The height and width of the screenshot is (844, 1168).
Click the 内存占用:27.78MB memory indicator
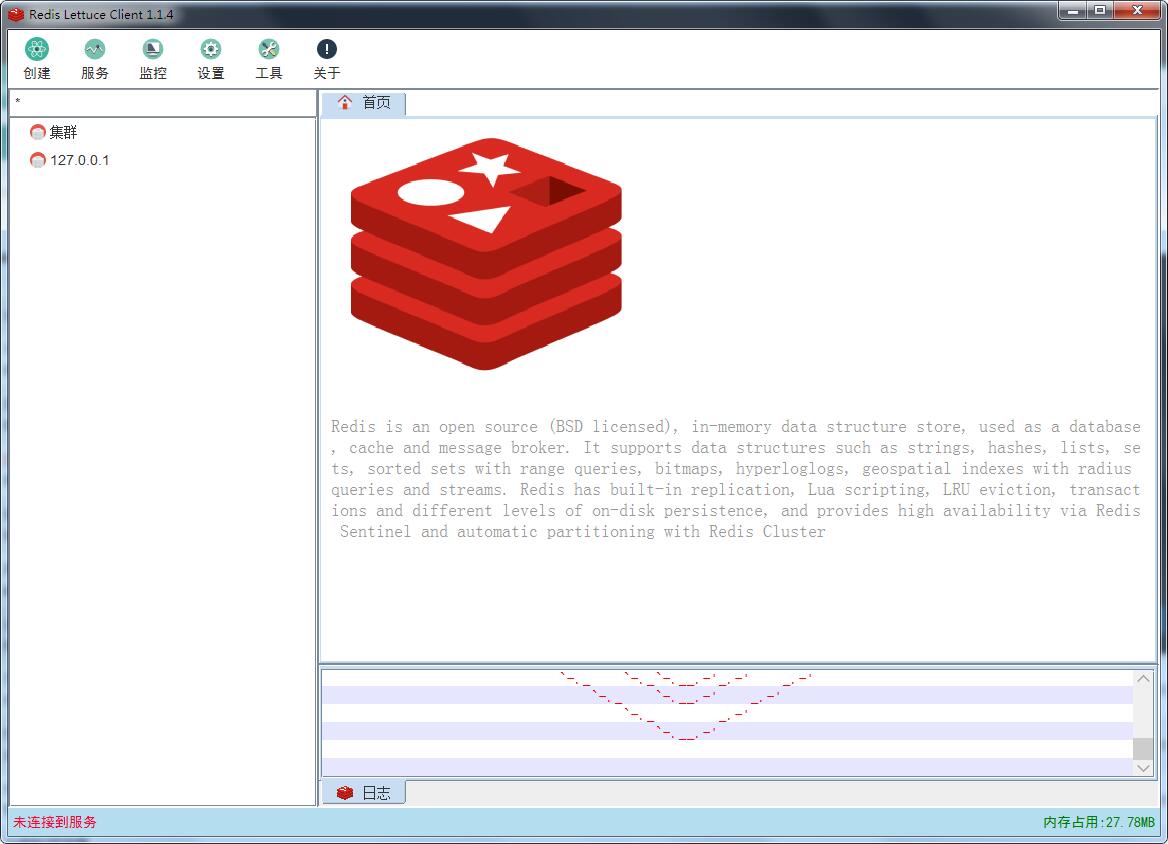(1099, 822)
